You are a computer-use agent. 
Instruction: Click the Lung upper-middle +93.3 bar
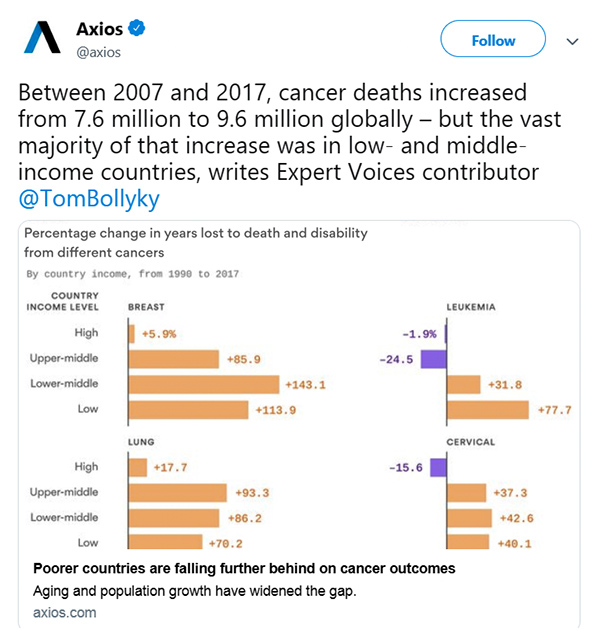click(178, 493)
